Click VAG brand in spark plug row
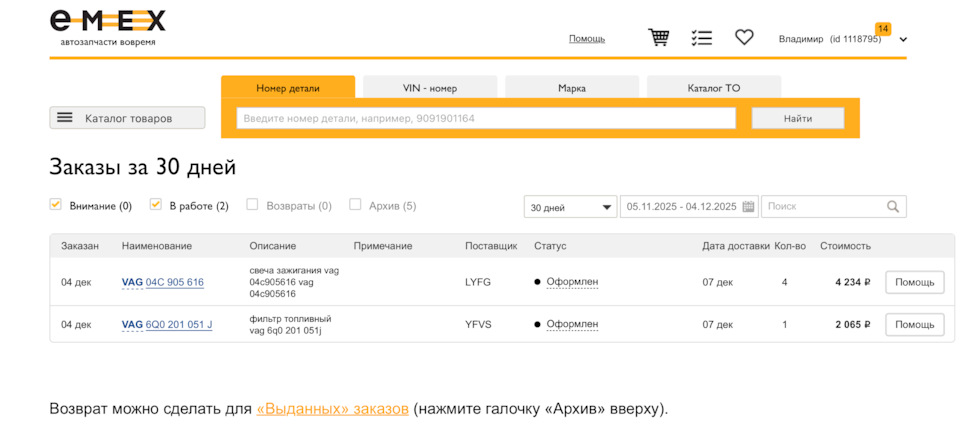The width and height of the screenshot is (960, 443). point(132,282)
